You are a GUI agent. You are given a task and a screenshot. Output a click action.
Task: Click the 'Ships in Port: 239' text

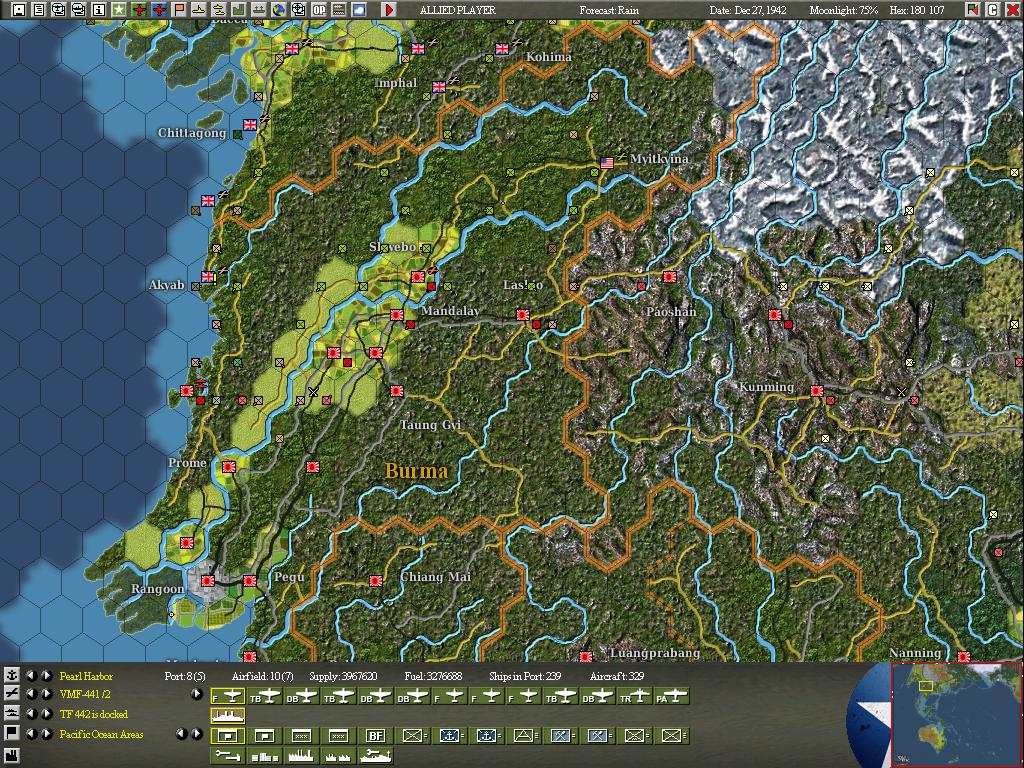coord(525,676)
